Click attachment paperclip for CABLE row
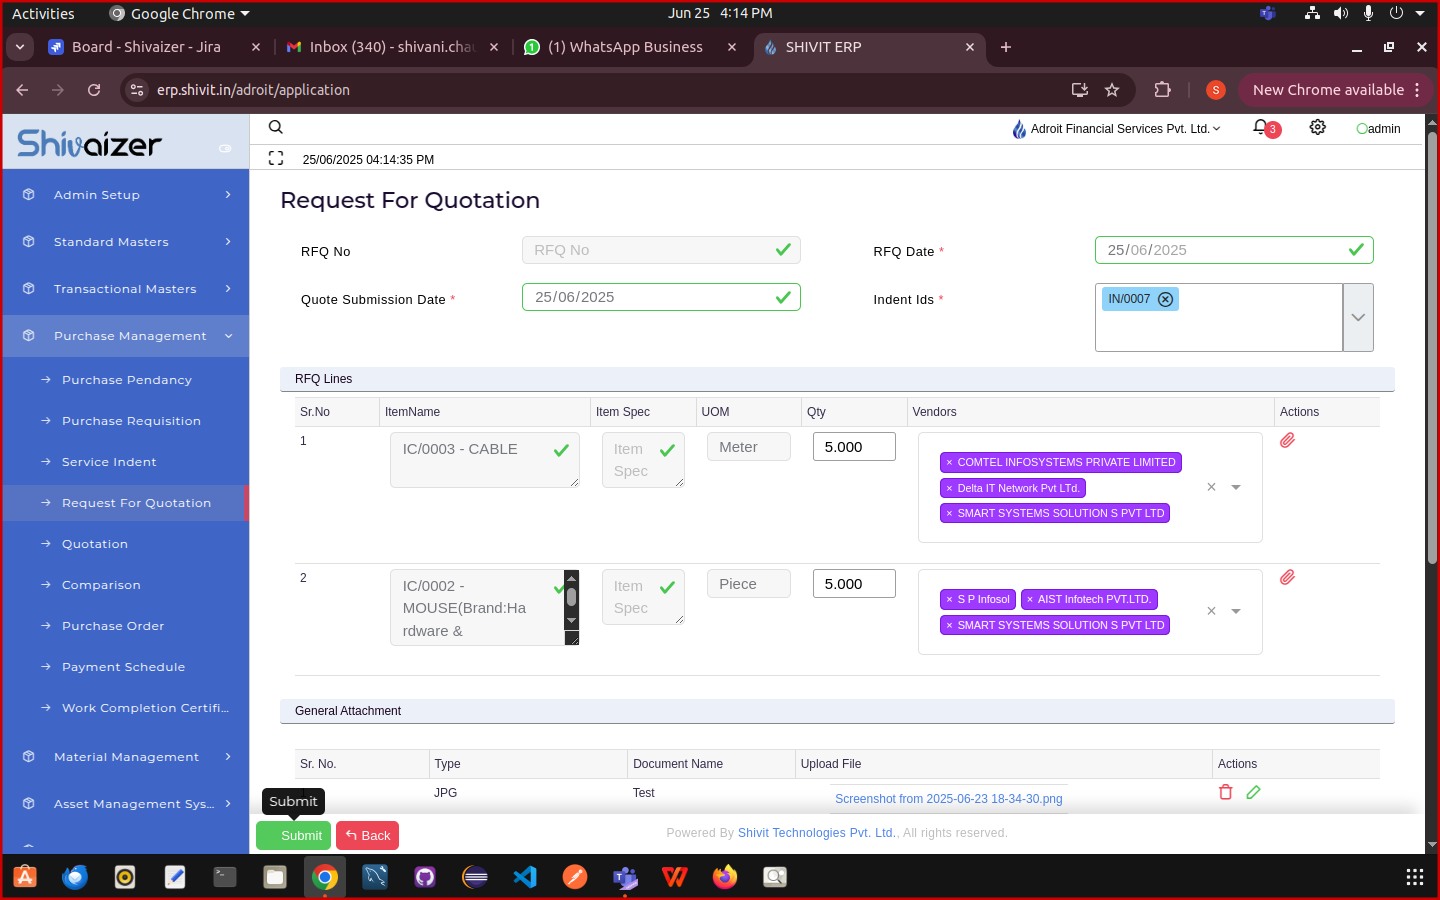The width and height of the screenshot is (1440, 900). point(1287,440)
